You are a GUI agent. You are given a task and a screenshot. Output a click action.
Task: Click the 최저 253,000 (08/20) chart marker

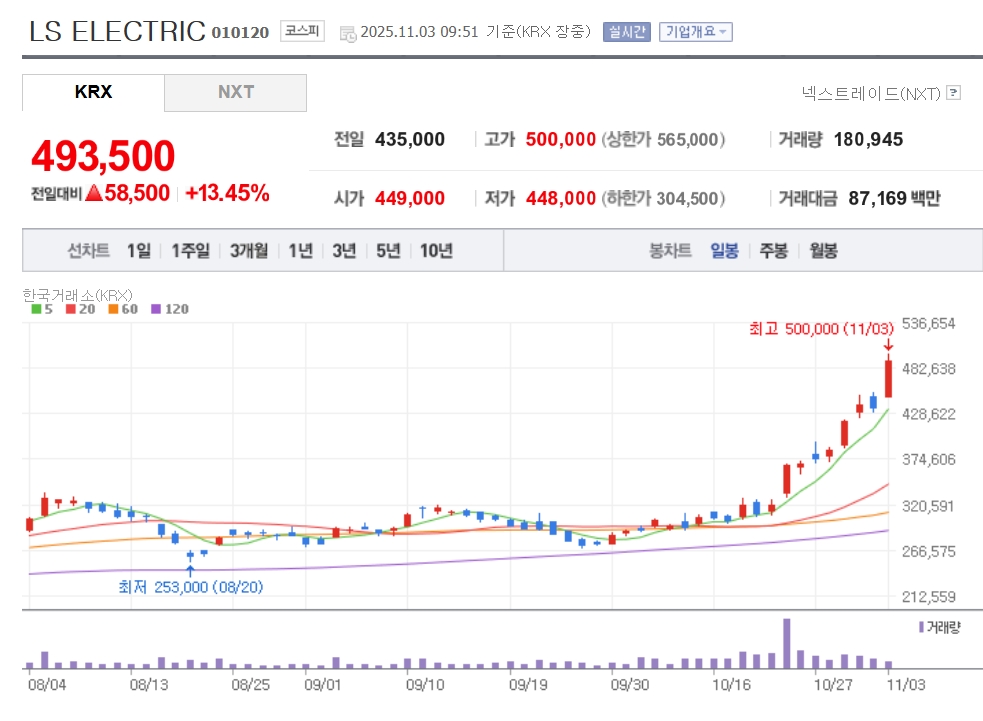[x=191, y=587]
